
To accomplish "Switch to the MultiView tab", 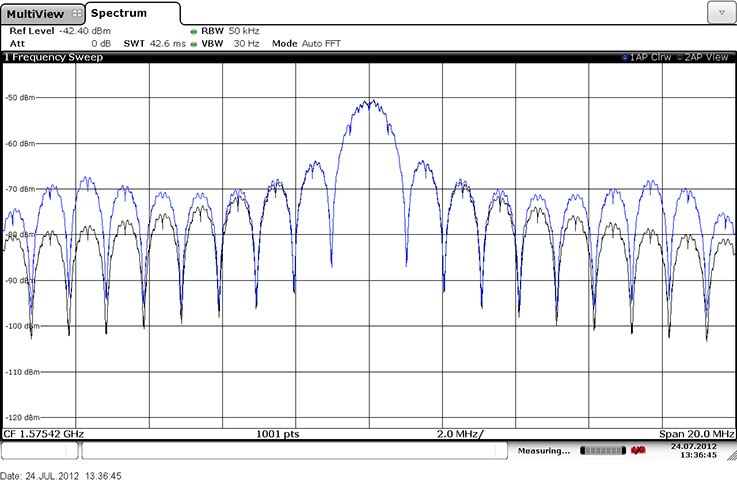I will tap(36, 13).
